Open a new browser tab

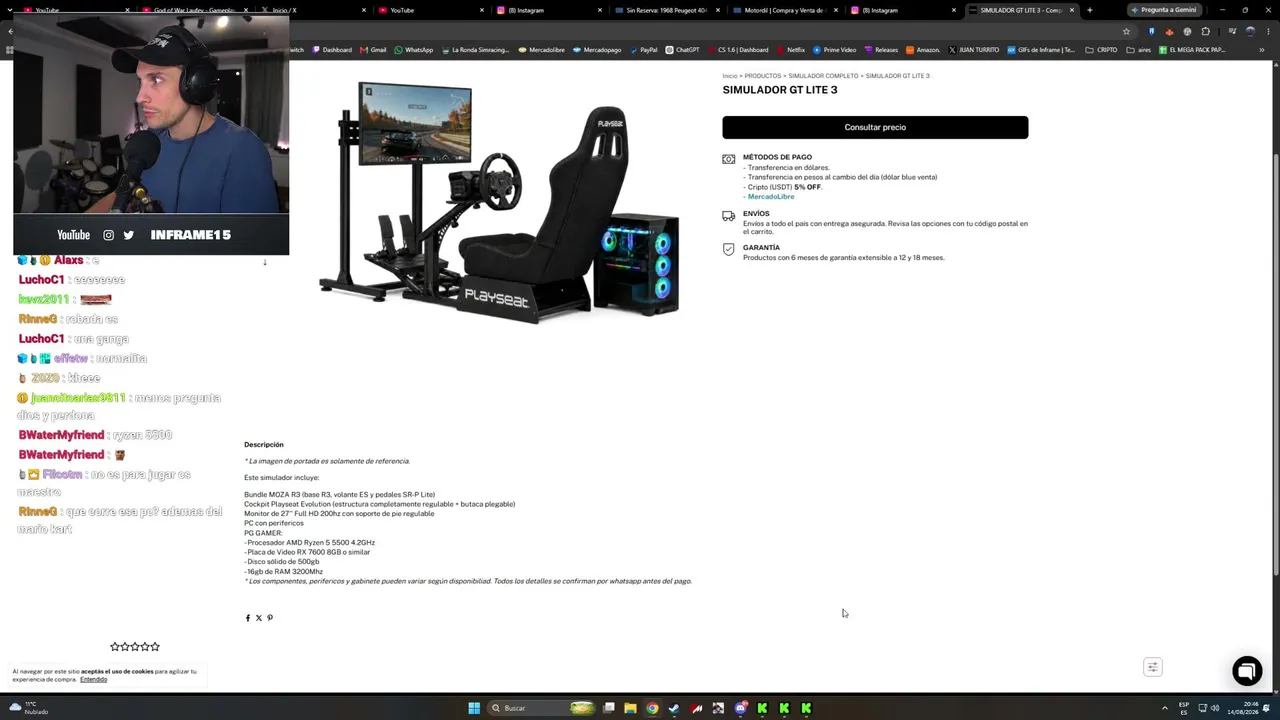[x=1089, y=10]
